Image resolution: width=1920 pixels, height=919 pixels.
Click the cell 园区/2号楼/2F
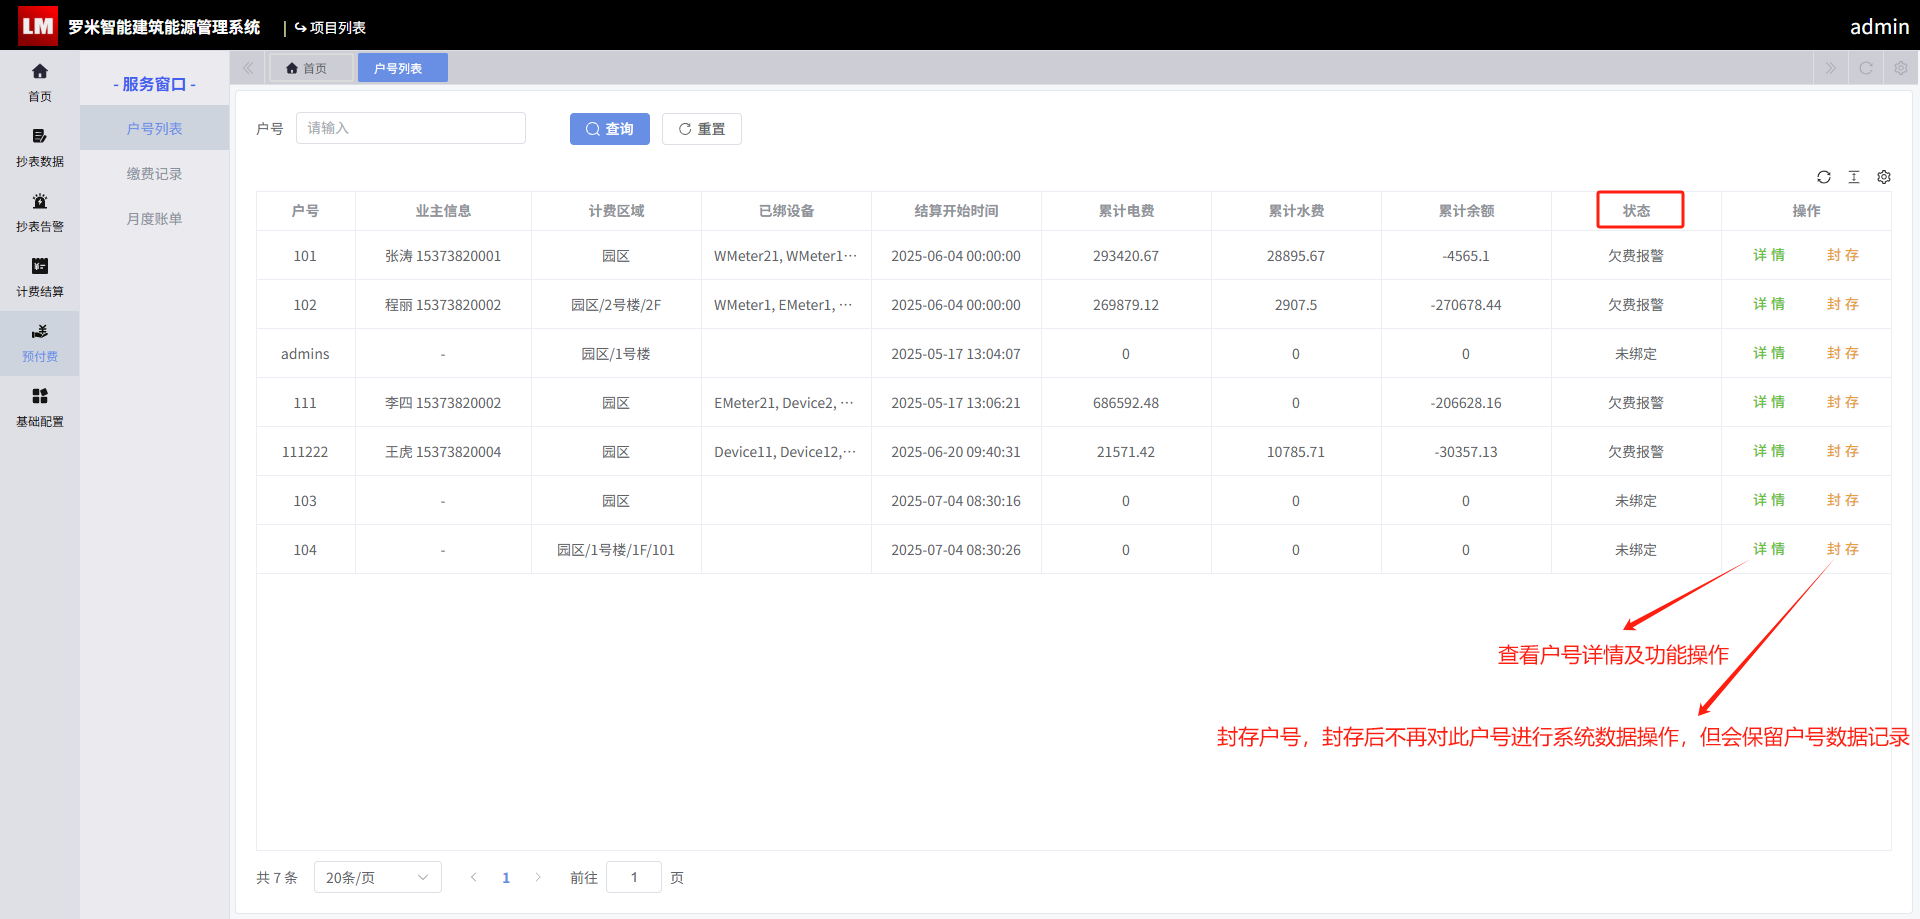click(616, 305)
